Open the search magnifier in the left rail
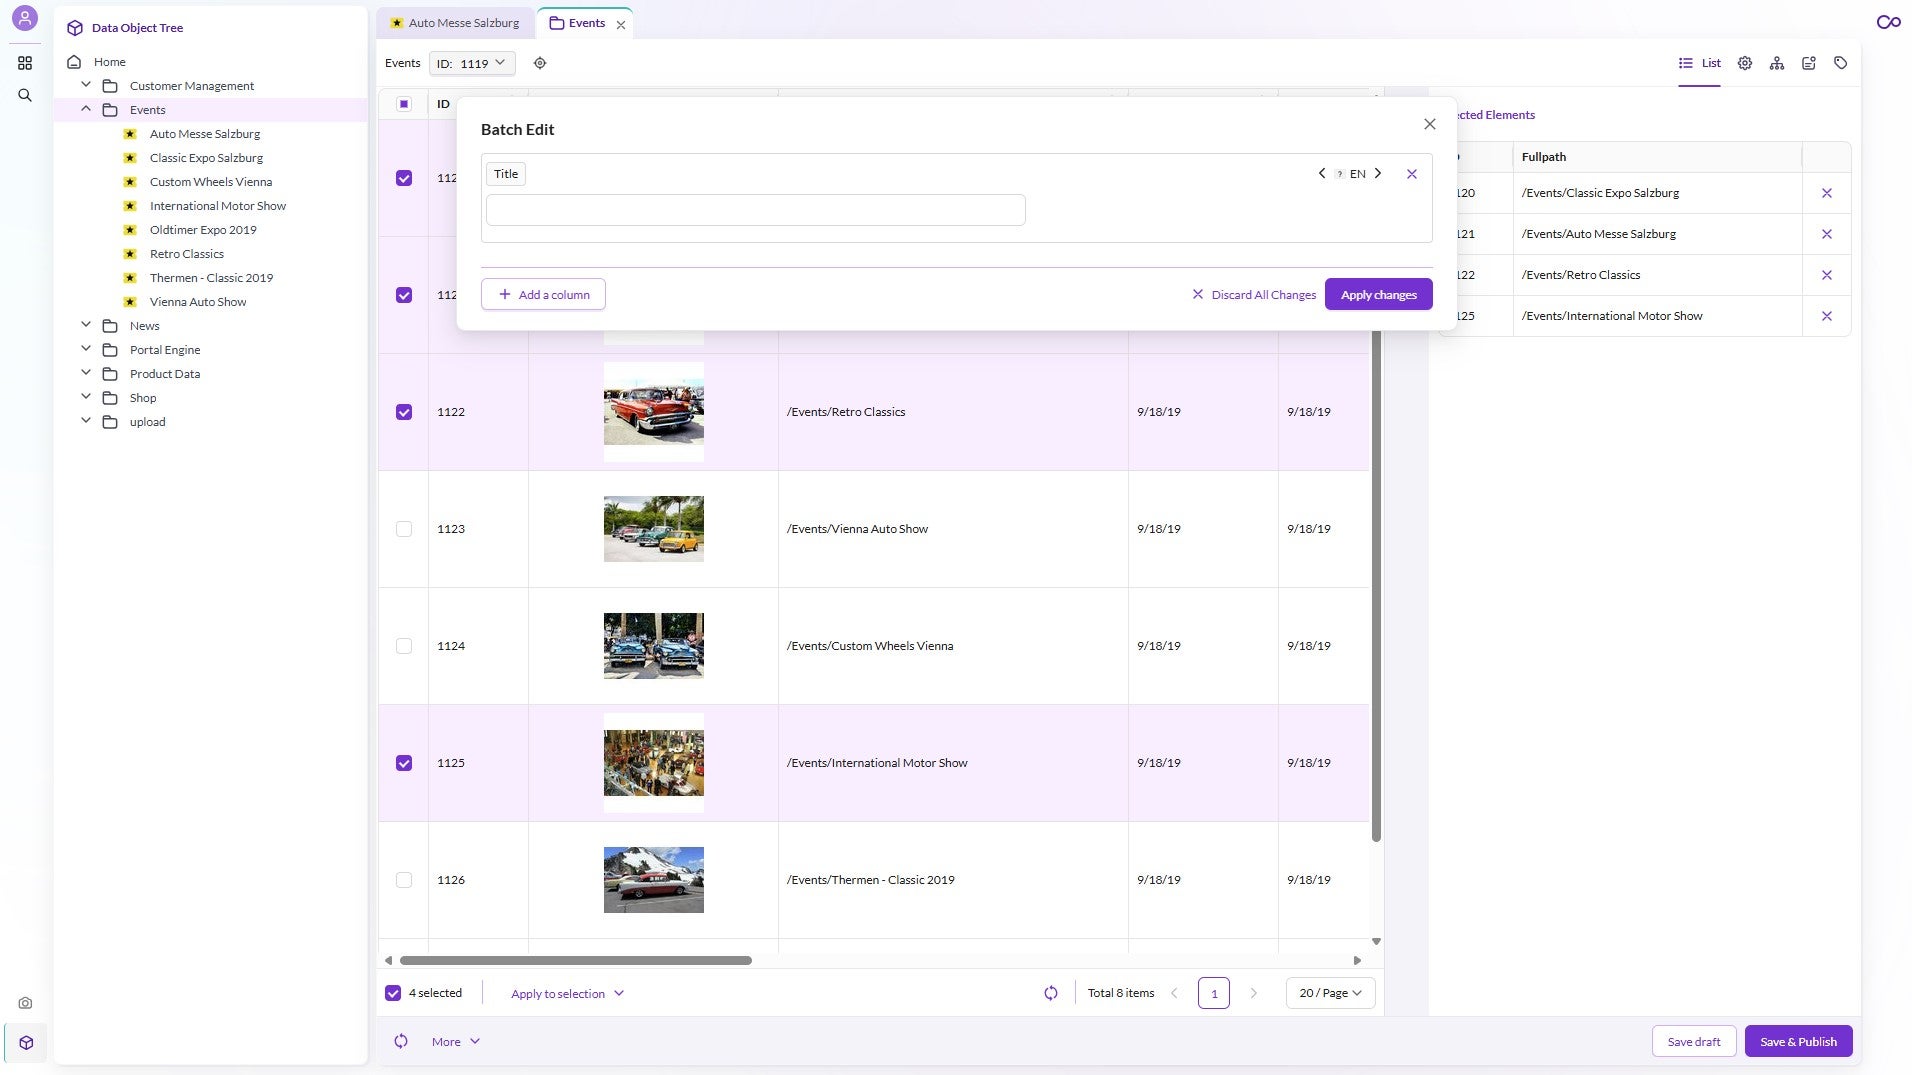Image resolution: width=1912 pixels, height=1075 pixels. click(x=25, y=95)
